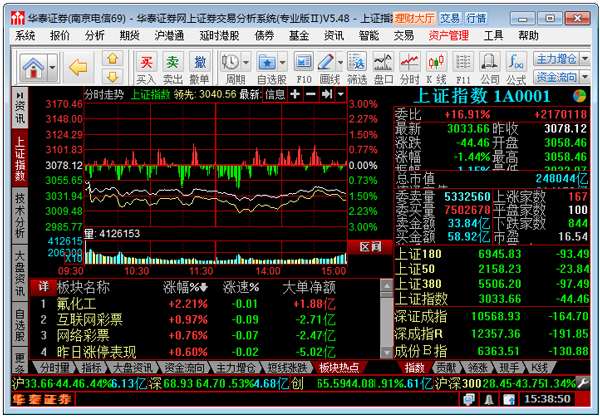Click the 资金流向 toolbar button
The image size is (600, 417).
(x=557, y=77)
